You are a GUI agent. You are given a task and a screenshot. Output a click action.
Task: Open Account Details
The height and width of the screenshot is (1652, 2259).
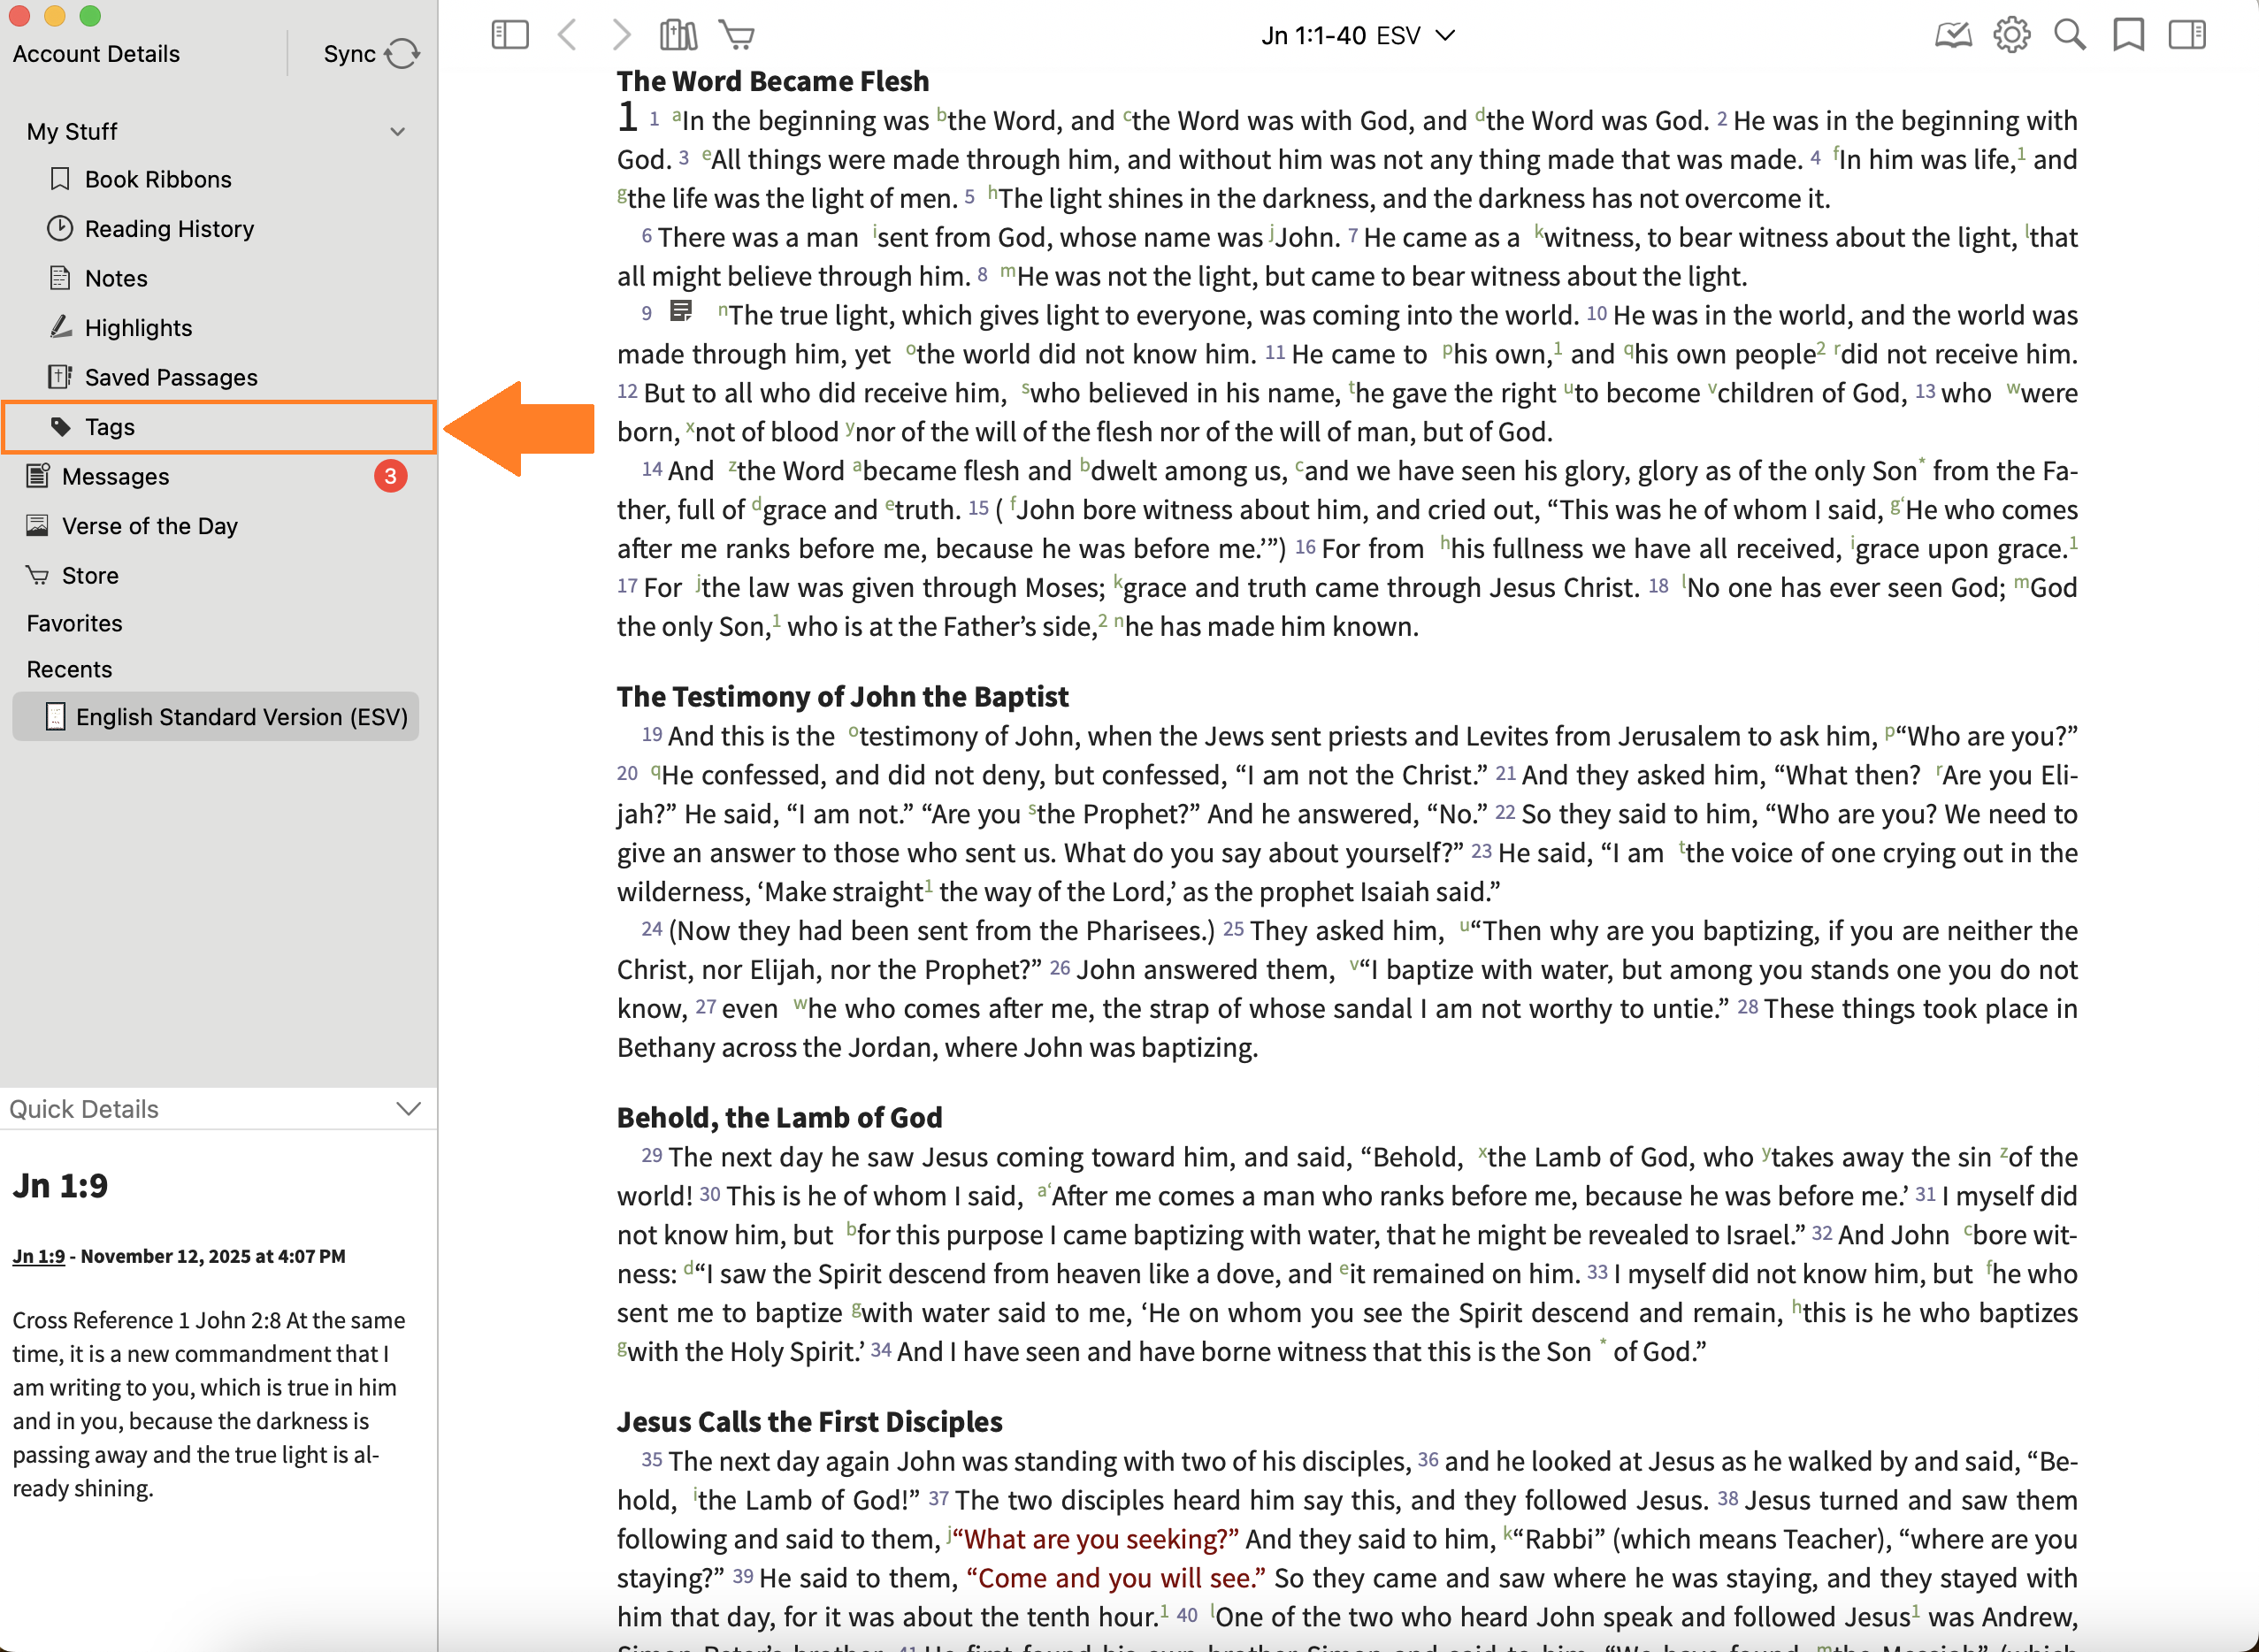coord(96,54)
